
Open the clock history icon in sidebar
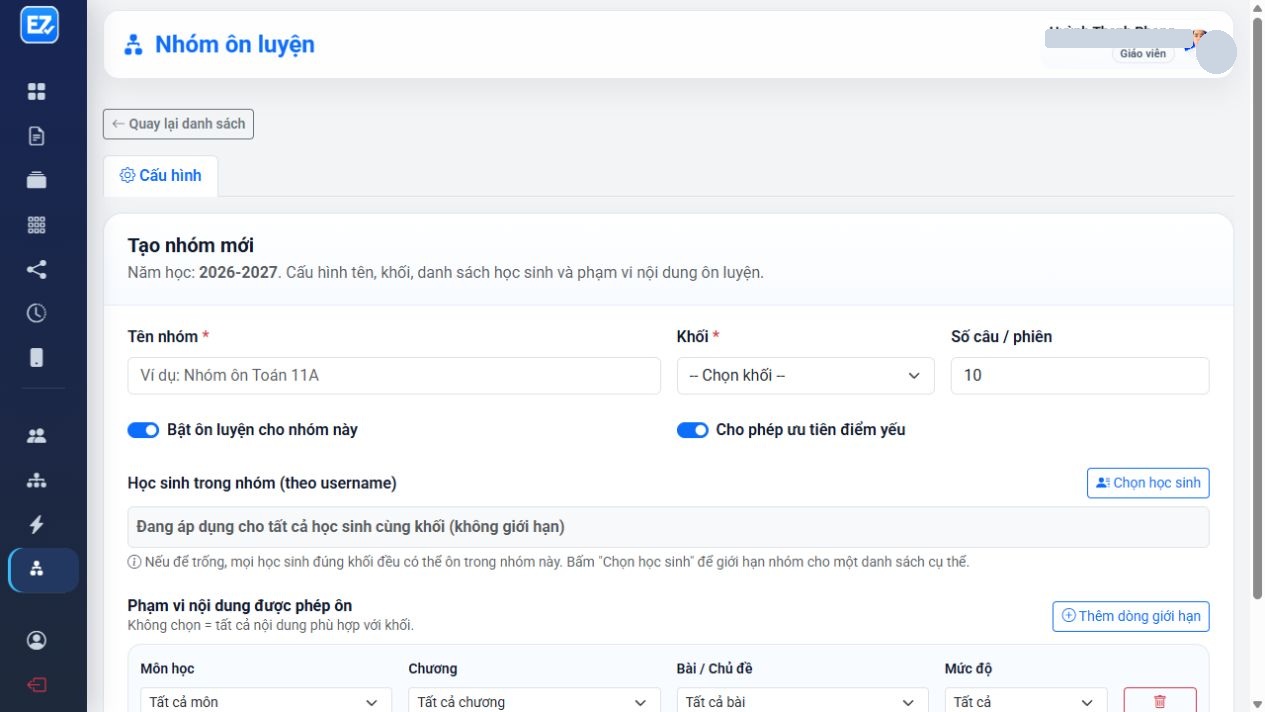(x=37, y=313)
